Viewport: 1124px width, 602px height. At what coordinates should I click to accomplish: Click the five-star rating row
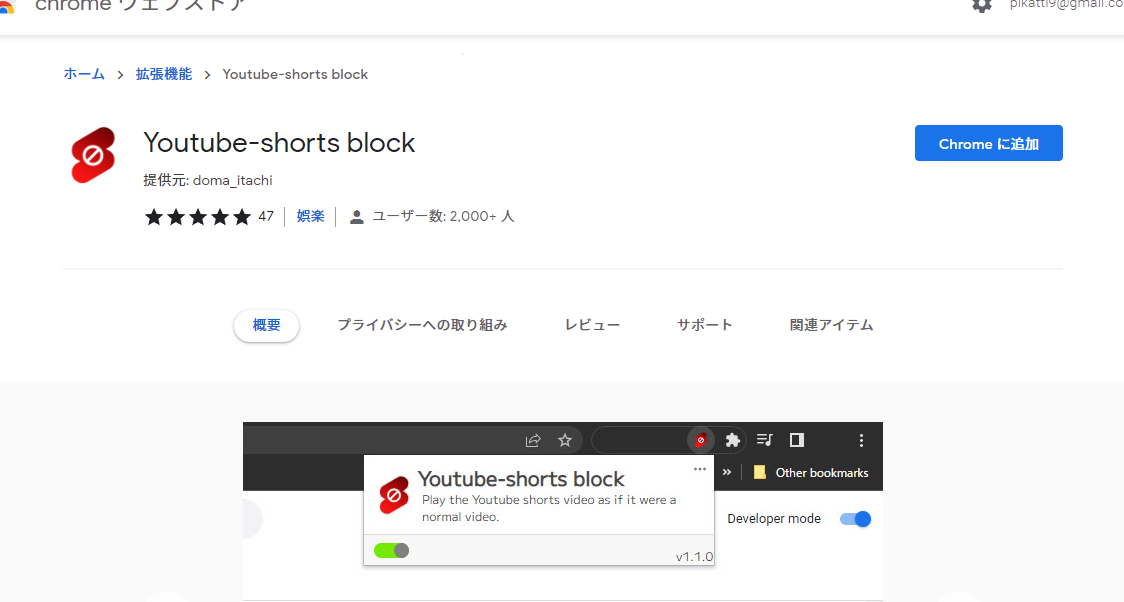tap(198, 216)
